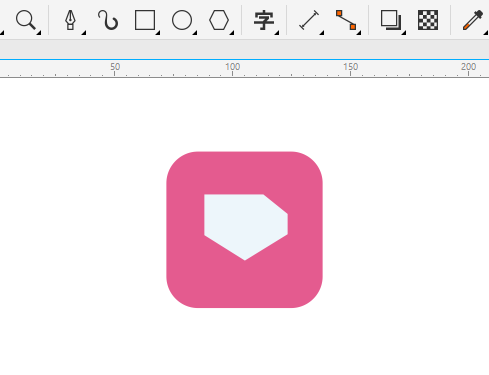The image size is (489, 375).
Task: Open the Text tool flyout arrow
Action: coord(277,33)
